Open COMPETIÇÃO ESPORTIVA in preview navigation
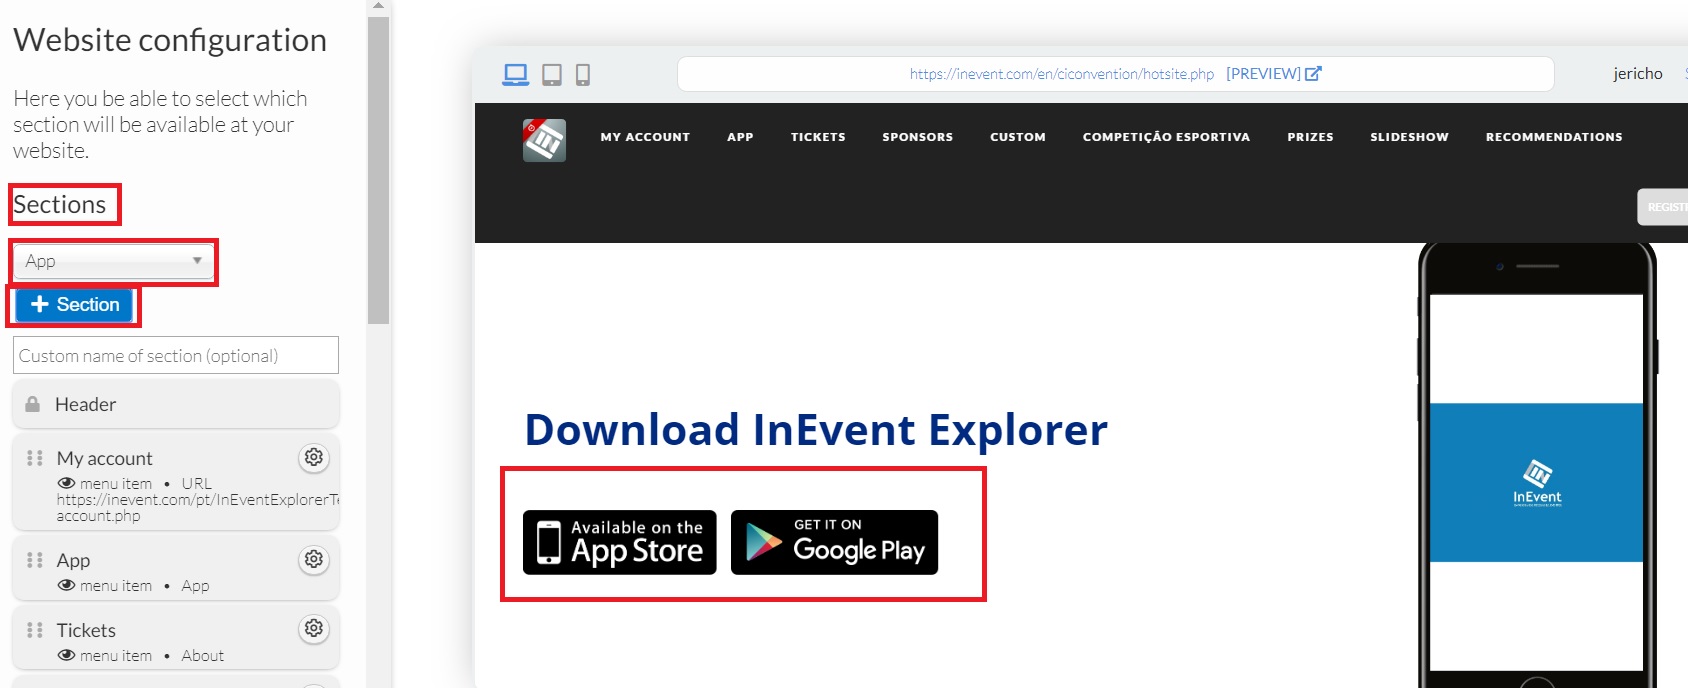This screenshot has width=1688, height=688. 1166,137
